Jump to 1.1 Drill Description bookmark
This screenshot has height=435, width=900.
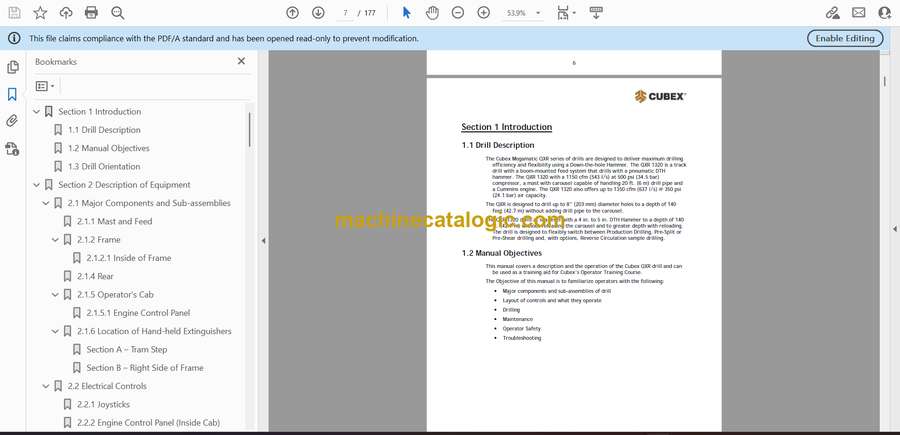tap(104, 130)
